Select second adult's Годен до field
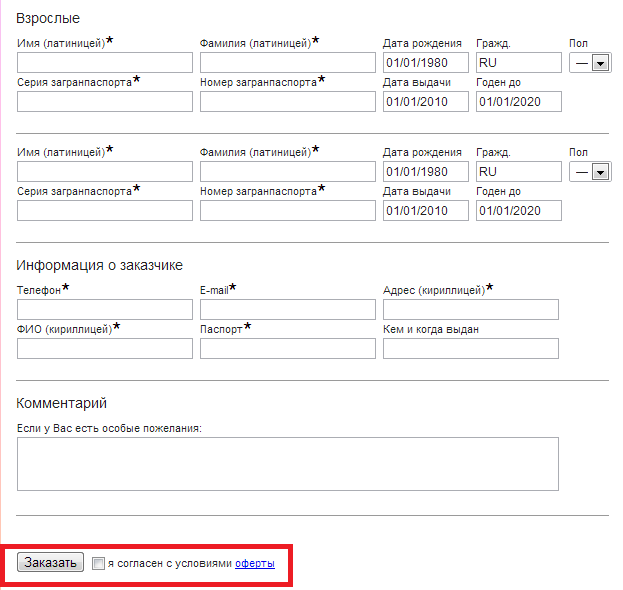 [x=519, y=211]
